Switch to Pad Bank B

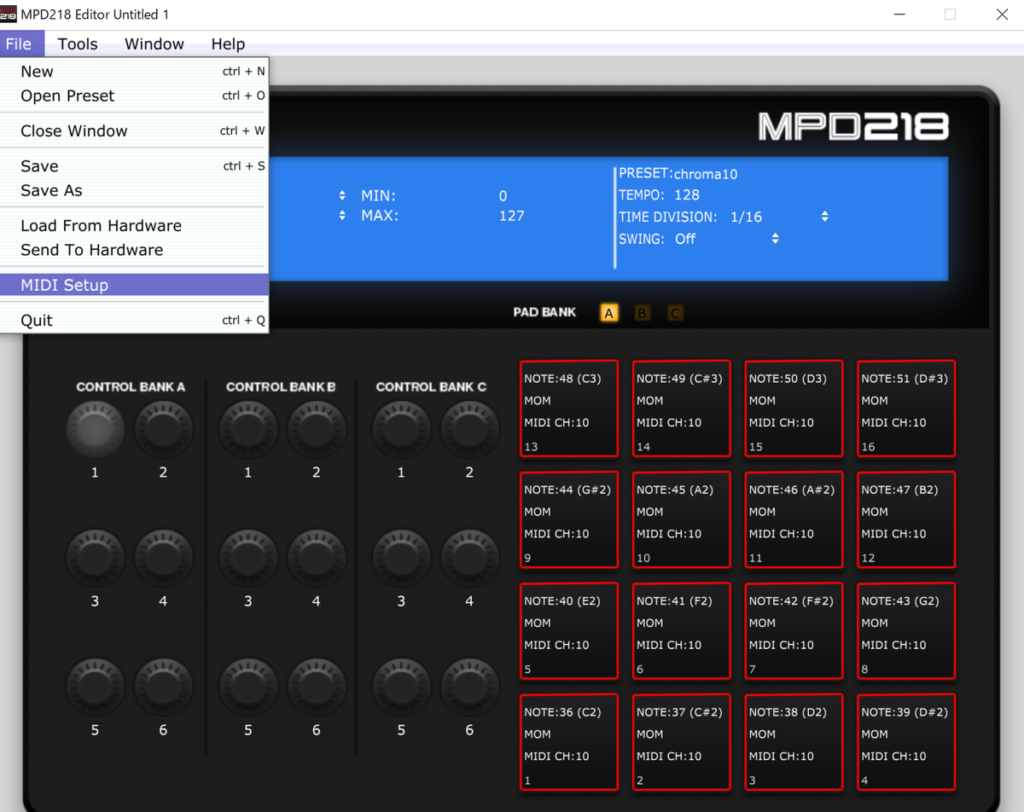coord(642,313)
